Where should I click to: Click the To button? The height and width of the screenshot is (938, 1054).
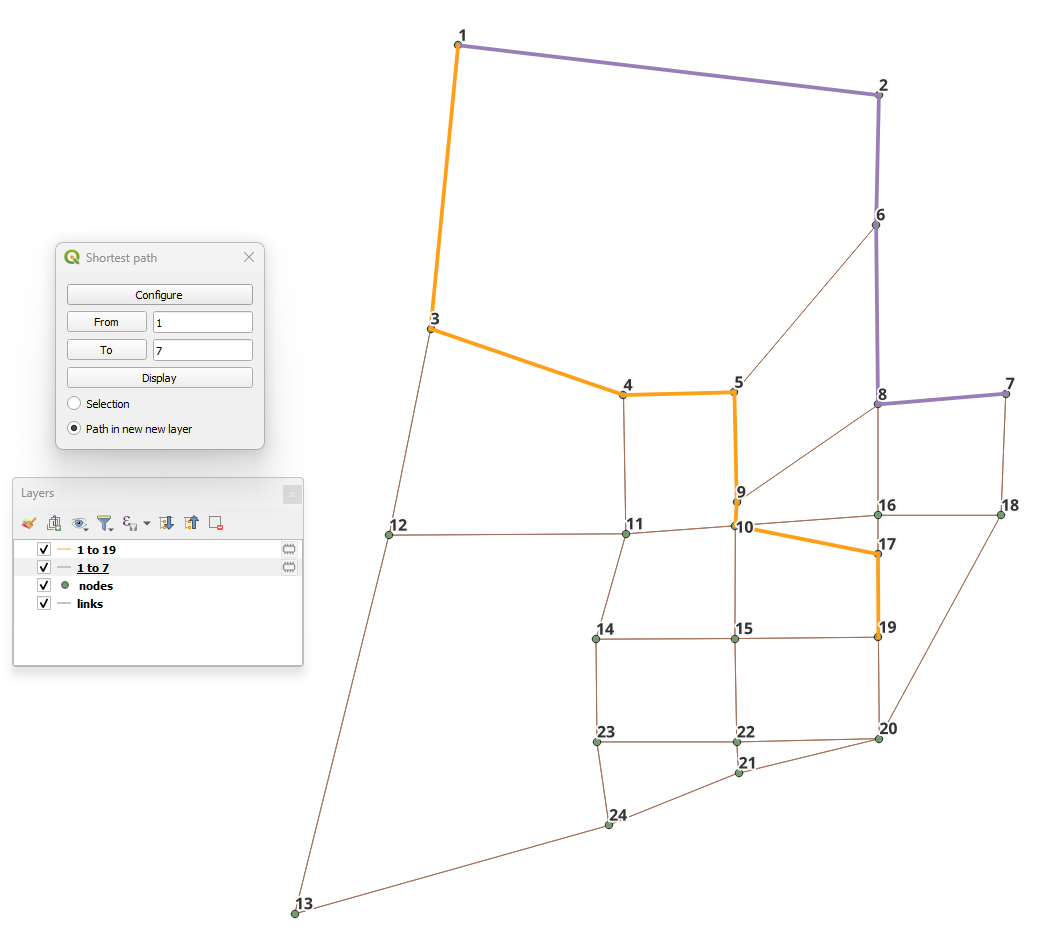pyautogui.click(x=107, y=350)
